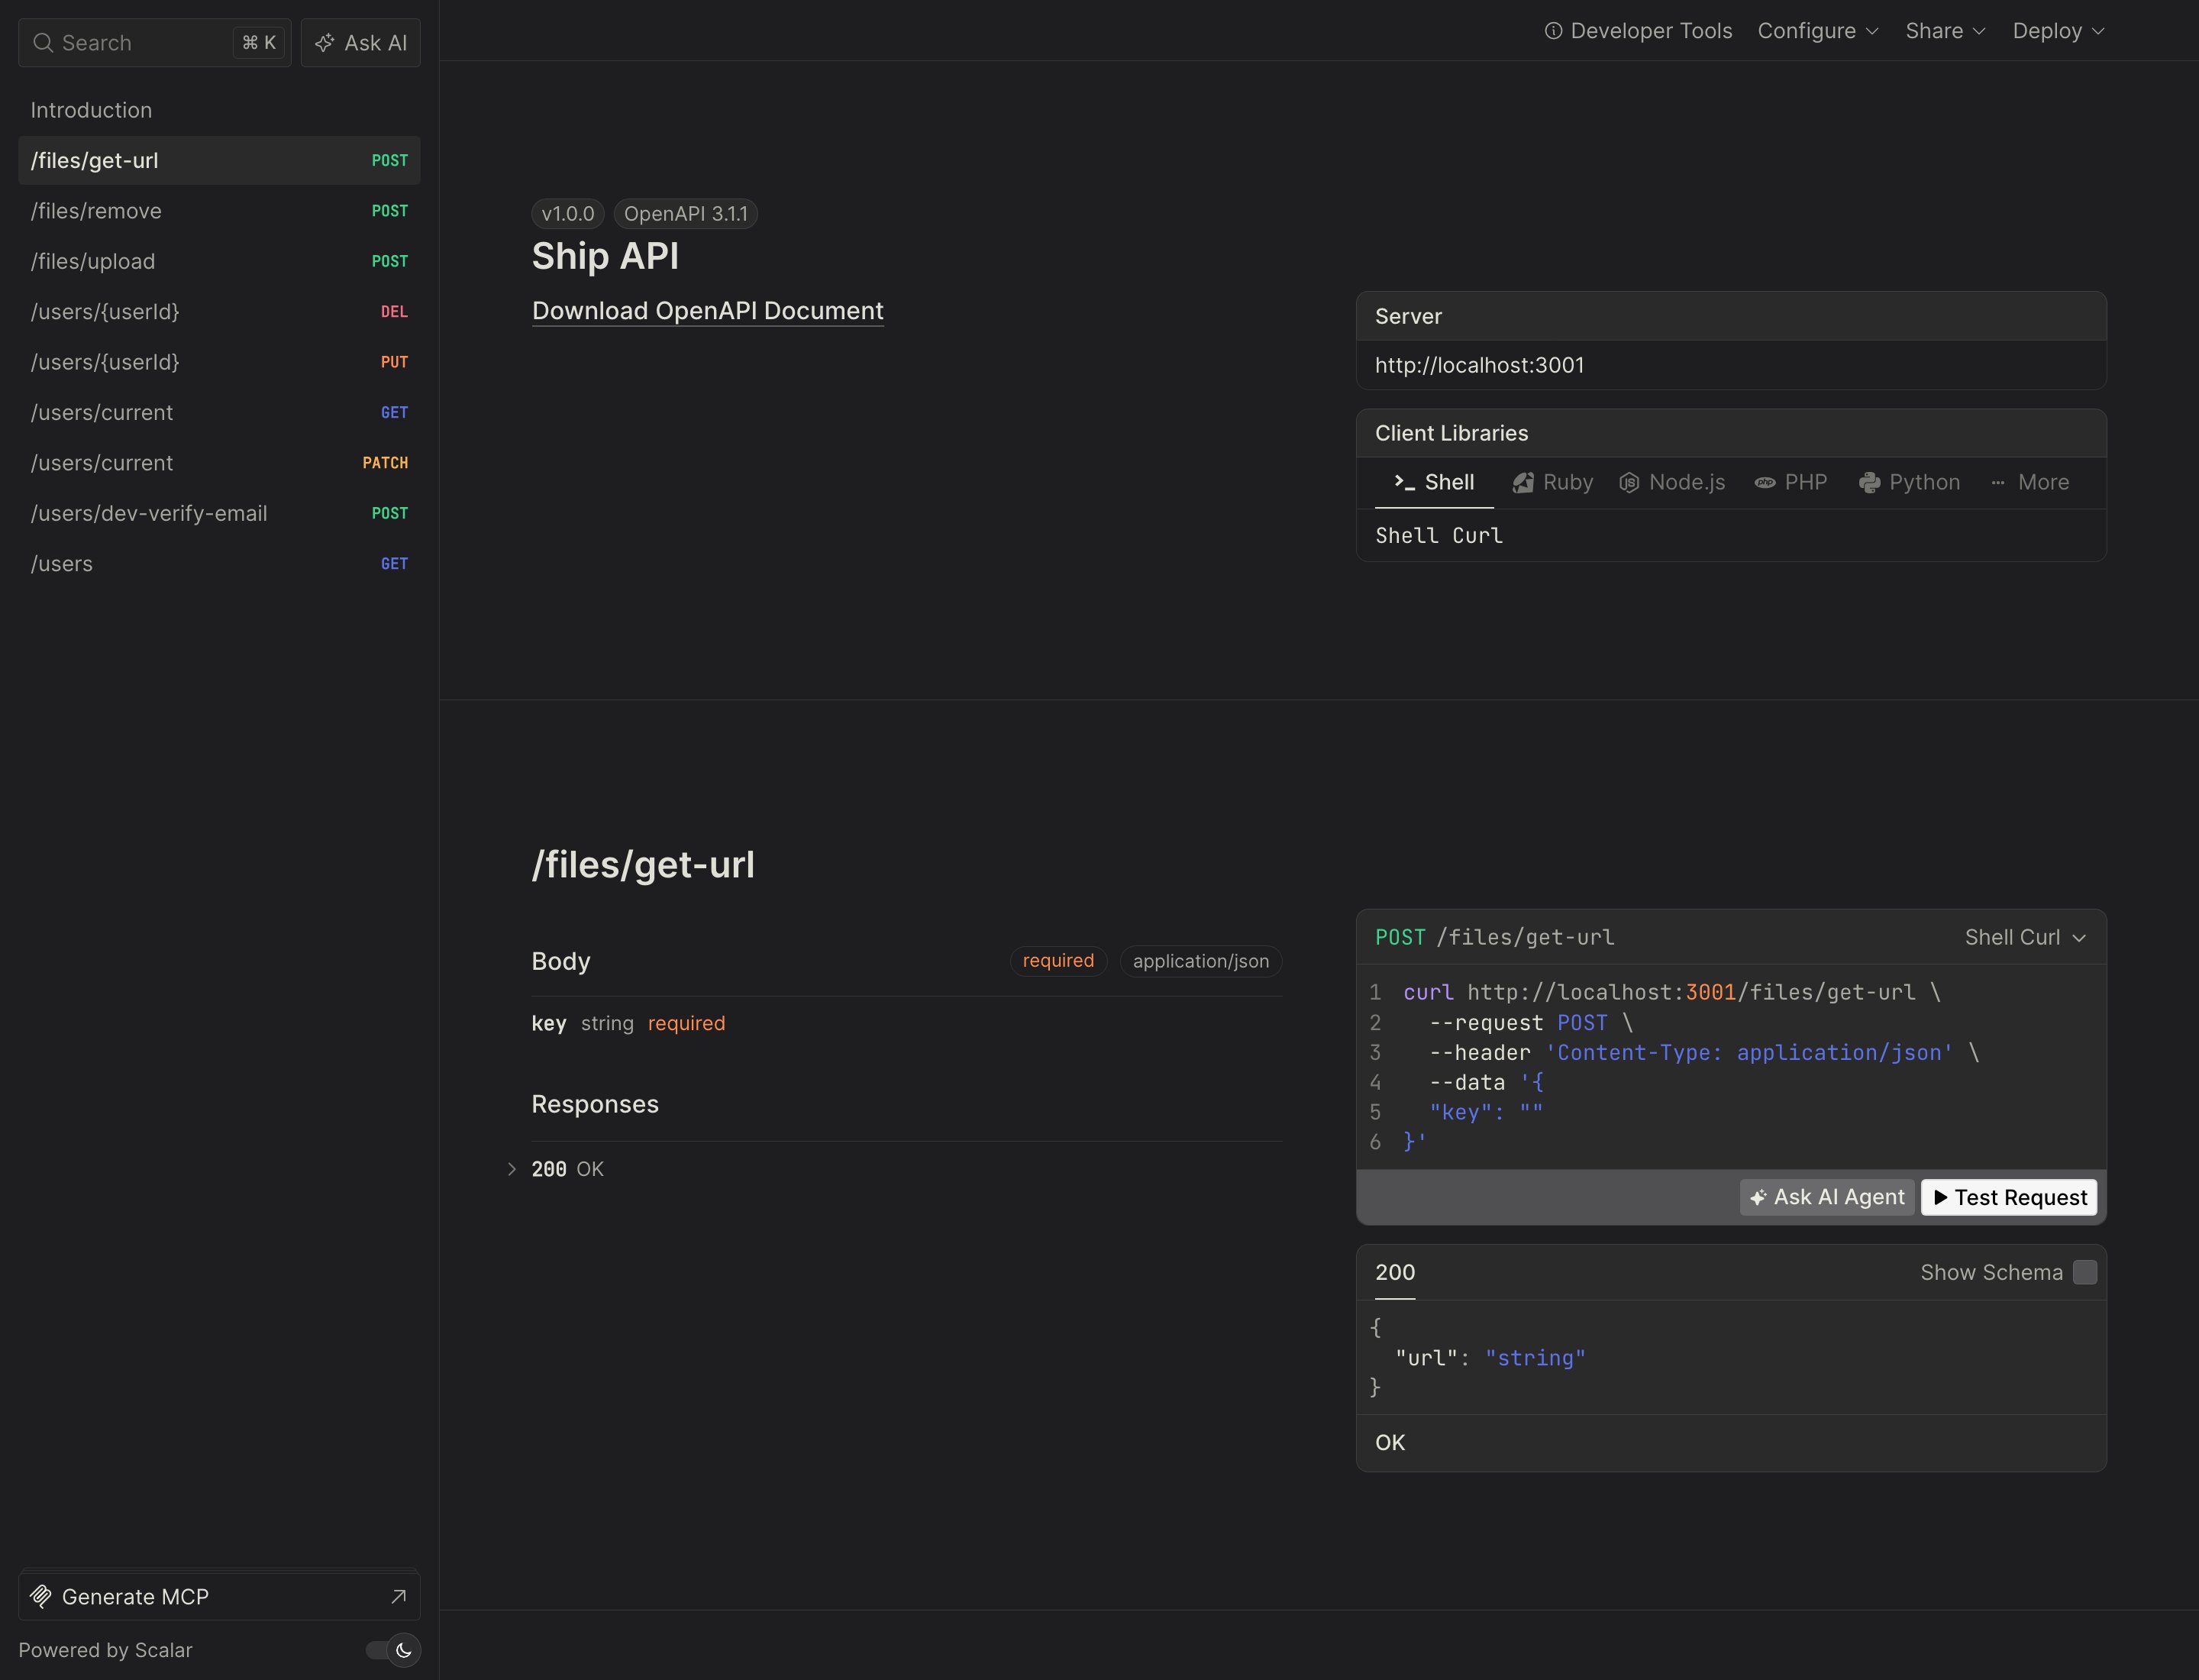2199x1680 pixels.
Task: Switch to the Python client tab
Action: (x=1909, y=482)
